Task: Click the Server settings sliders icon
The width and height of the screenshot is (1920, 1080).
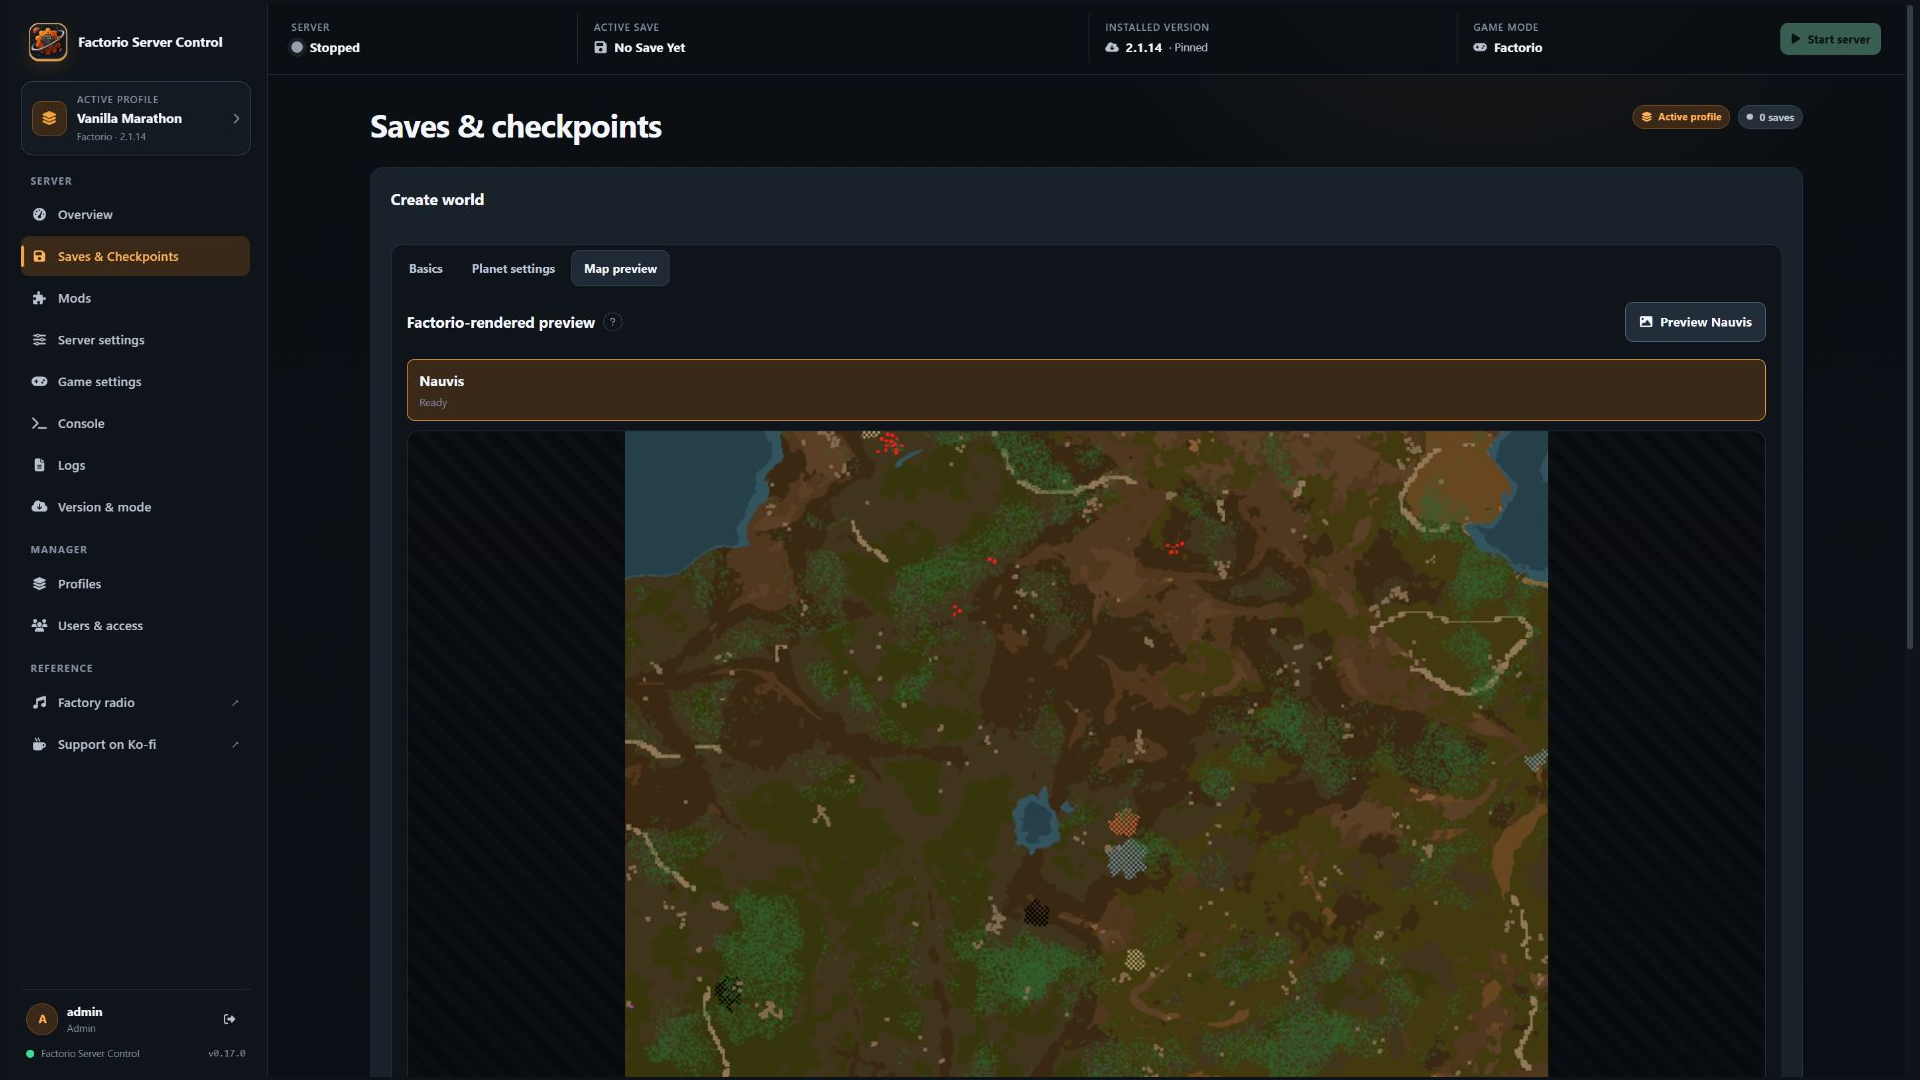Action: (39, 340)
